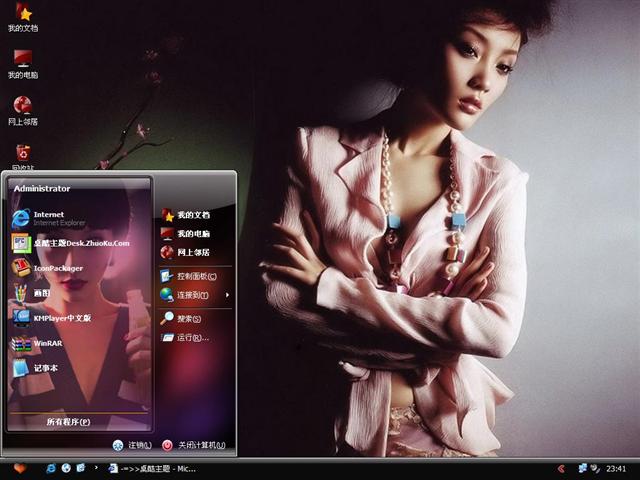Select the recycle bin desktop icon
This screenshot has height=480, width=640.
point(23,157)
